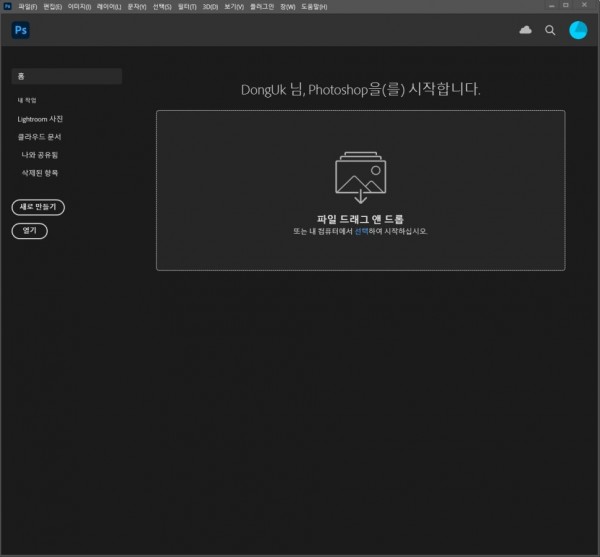
Task: Open the cloud sync status icon
Action: [x=525, y=30]
